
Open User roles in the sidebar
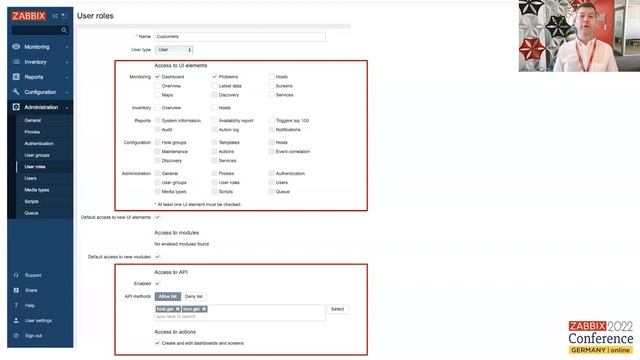pyautogui.click(x=35, y=167)
